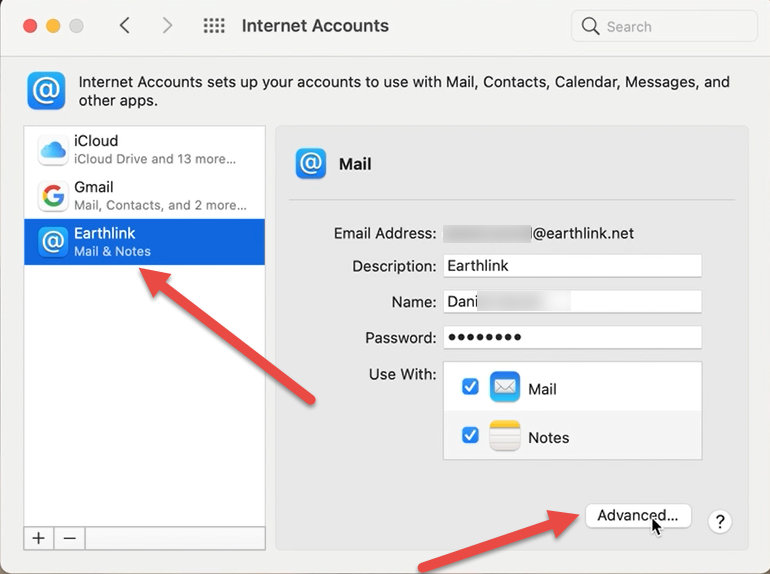Viewport: 770px width, 574px height.
Task: Click the 'Password:' label
Action: pyautogui.click(x=401, y=338)
